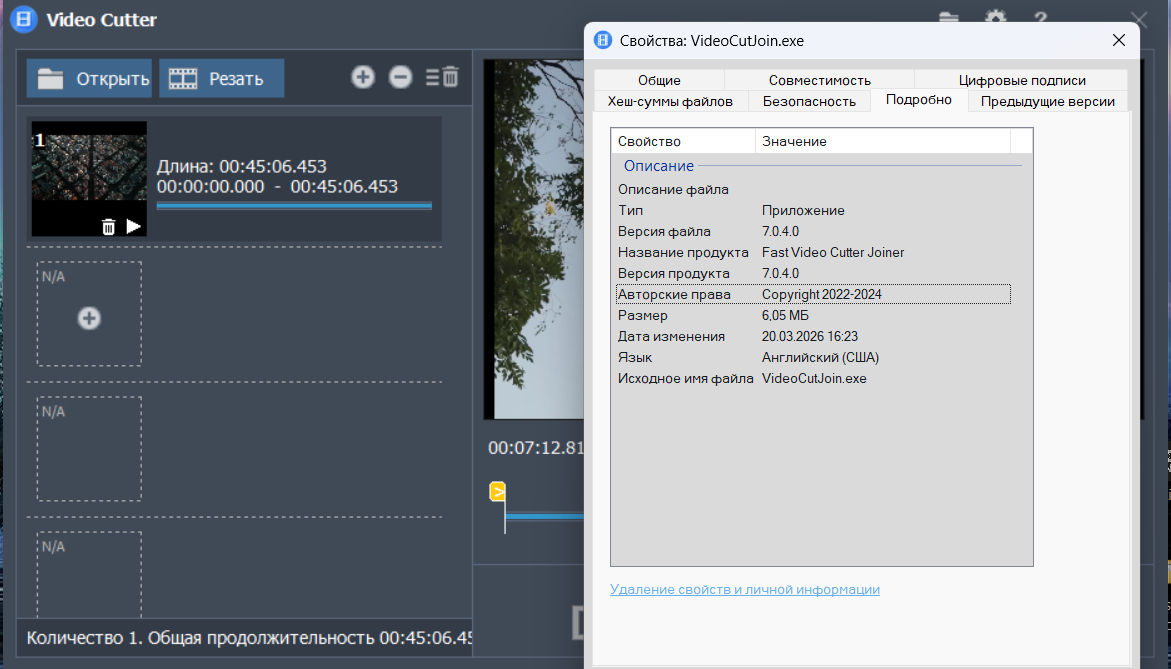Clear the segment list with list-trash icon
This screenshot has width=1171, height=669.
[x=442, y=77]
